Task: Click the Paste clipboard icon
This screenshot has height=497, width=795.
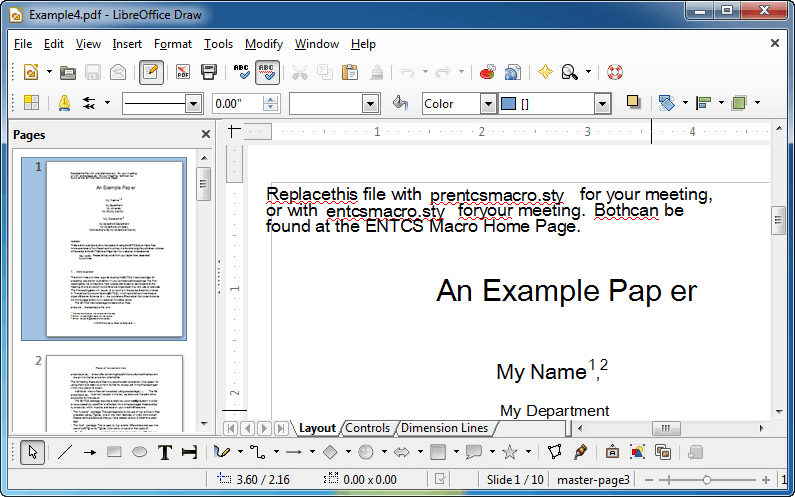Action: pos(350,72)
